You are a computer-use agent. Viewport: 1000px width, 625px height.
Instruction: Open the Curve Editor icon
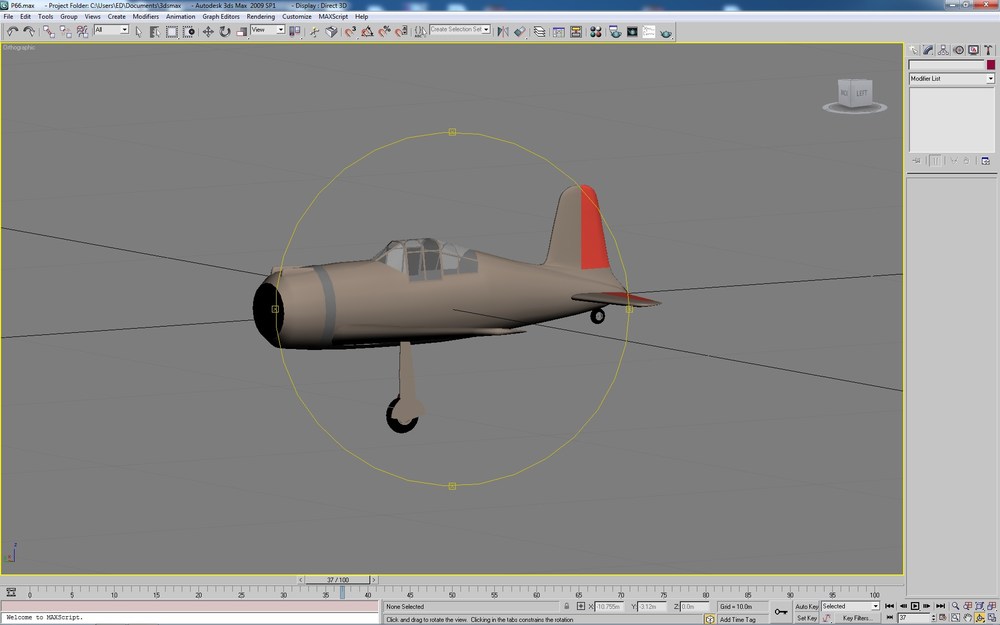559,31
